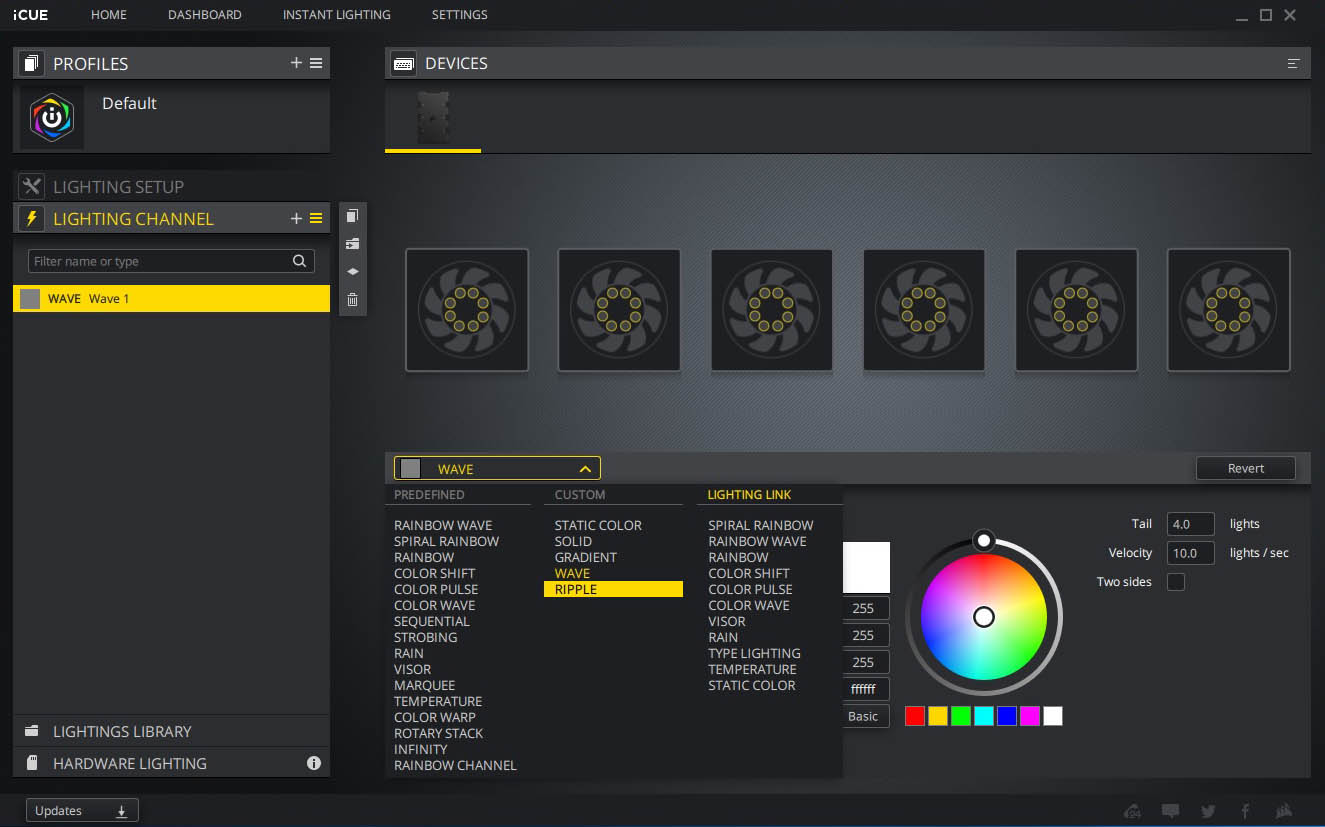Toggle the Two sides checkbox
Viewport: 1325px width, 827px height.
1176,582
